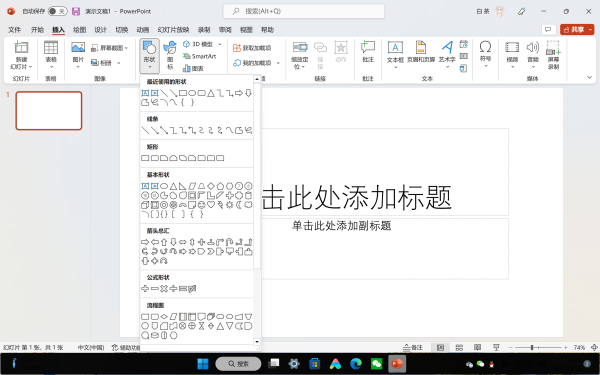This screenshot has height=375, width=600.
Task: Pick the not-equal sign in Equation Shapes
Action: click(x=192, y=289)
